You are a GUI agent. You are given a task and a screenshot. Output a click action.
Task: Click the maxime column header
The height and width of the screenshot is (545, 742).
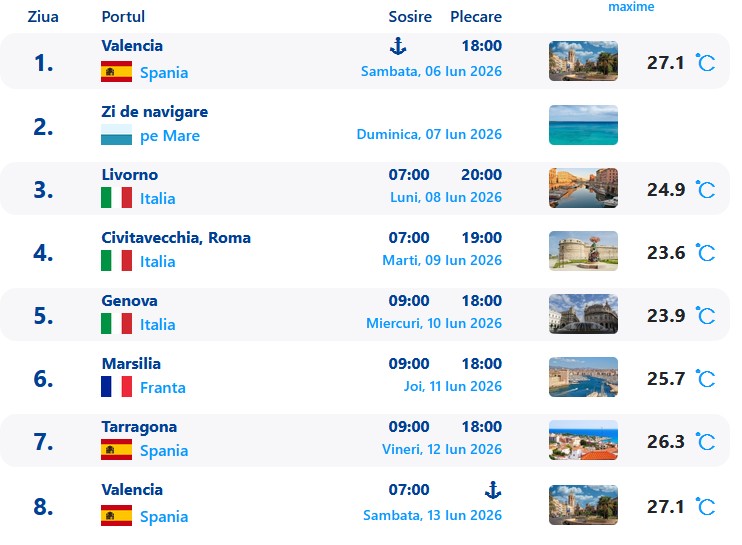(x=631, y=7)
